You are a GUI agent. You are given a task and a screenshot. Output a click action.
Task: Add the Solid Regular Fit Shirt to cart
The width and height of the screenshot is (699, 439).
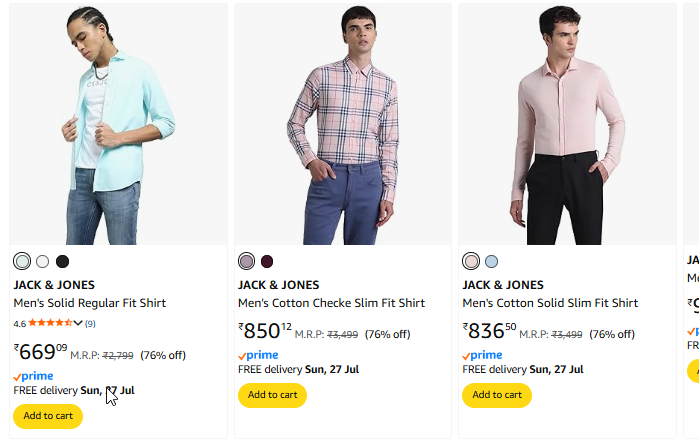pos(48,416)
